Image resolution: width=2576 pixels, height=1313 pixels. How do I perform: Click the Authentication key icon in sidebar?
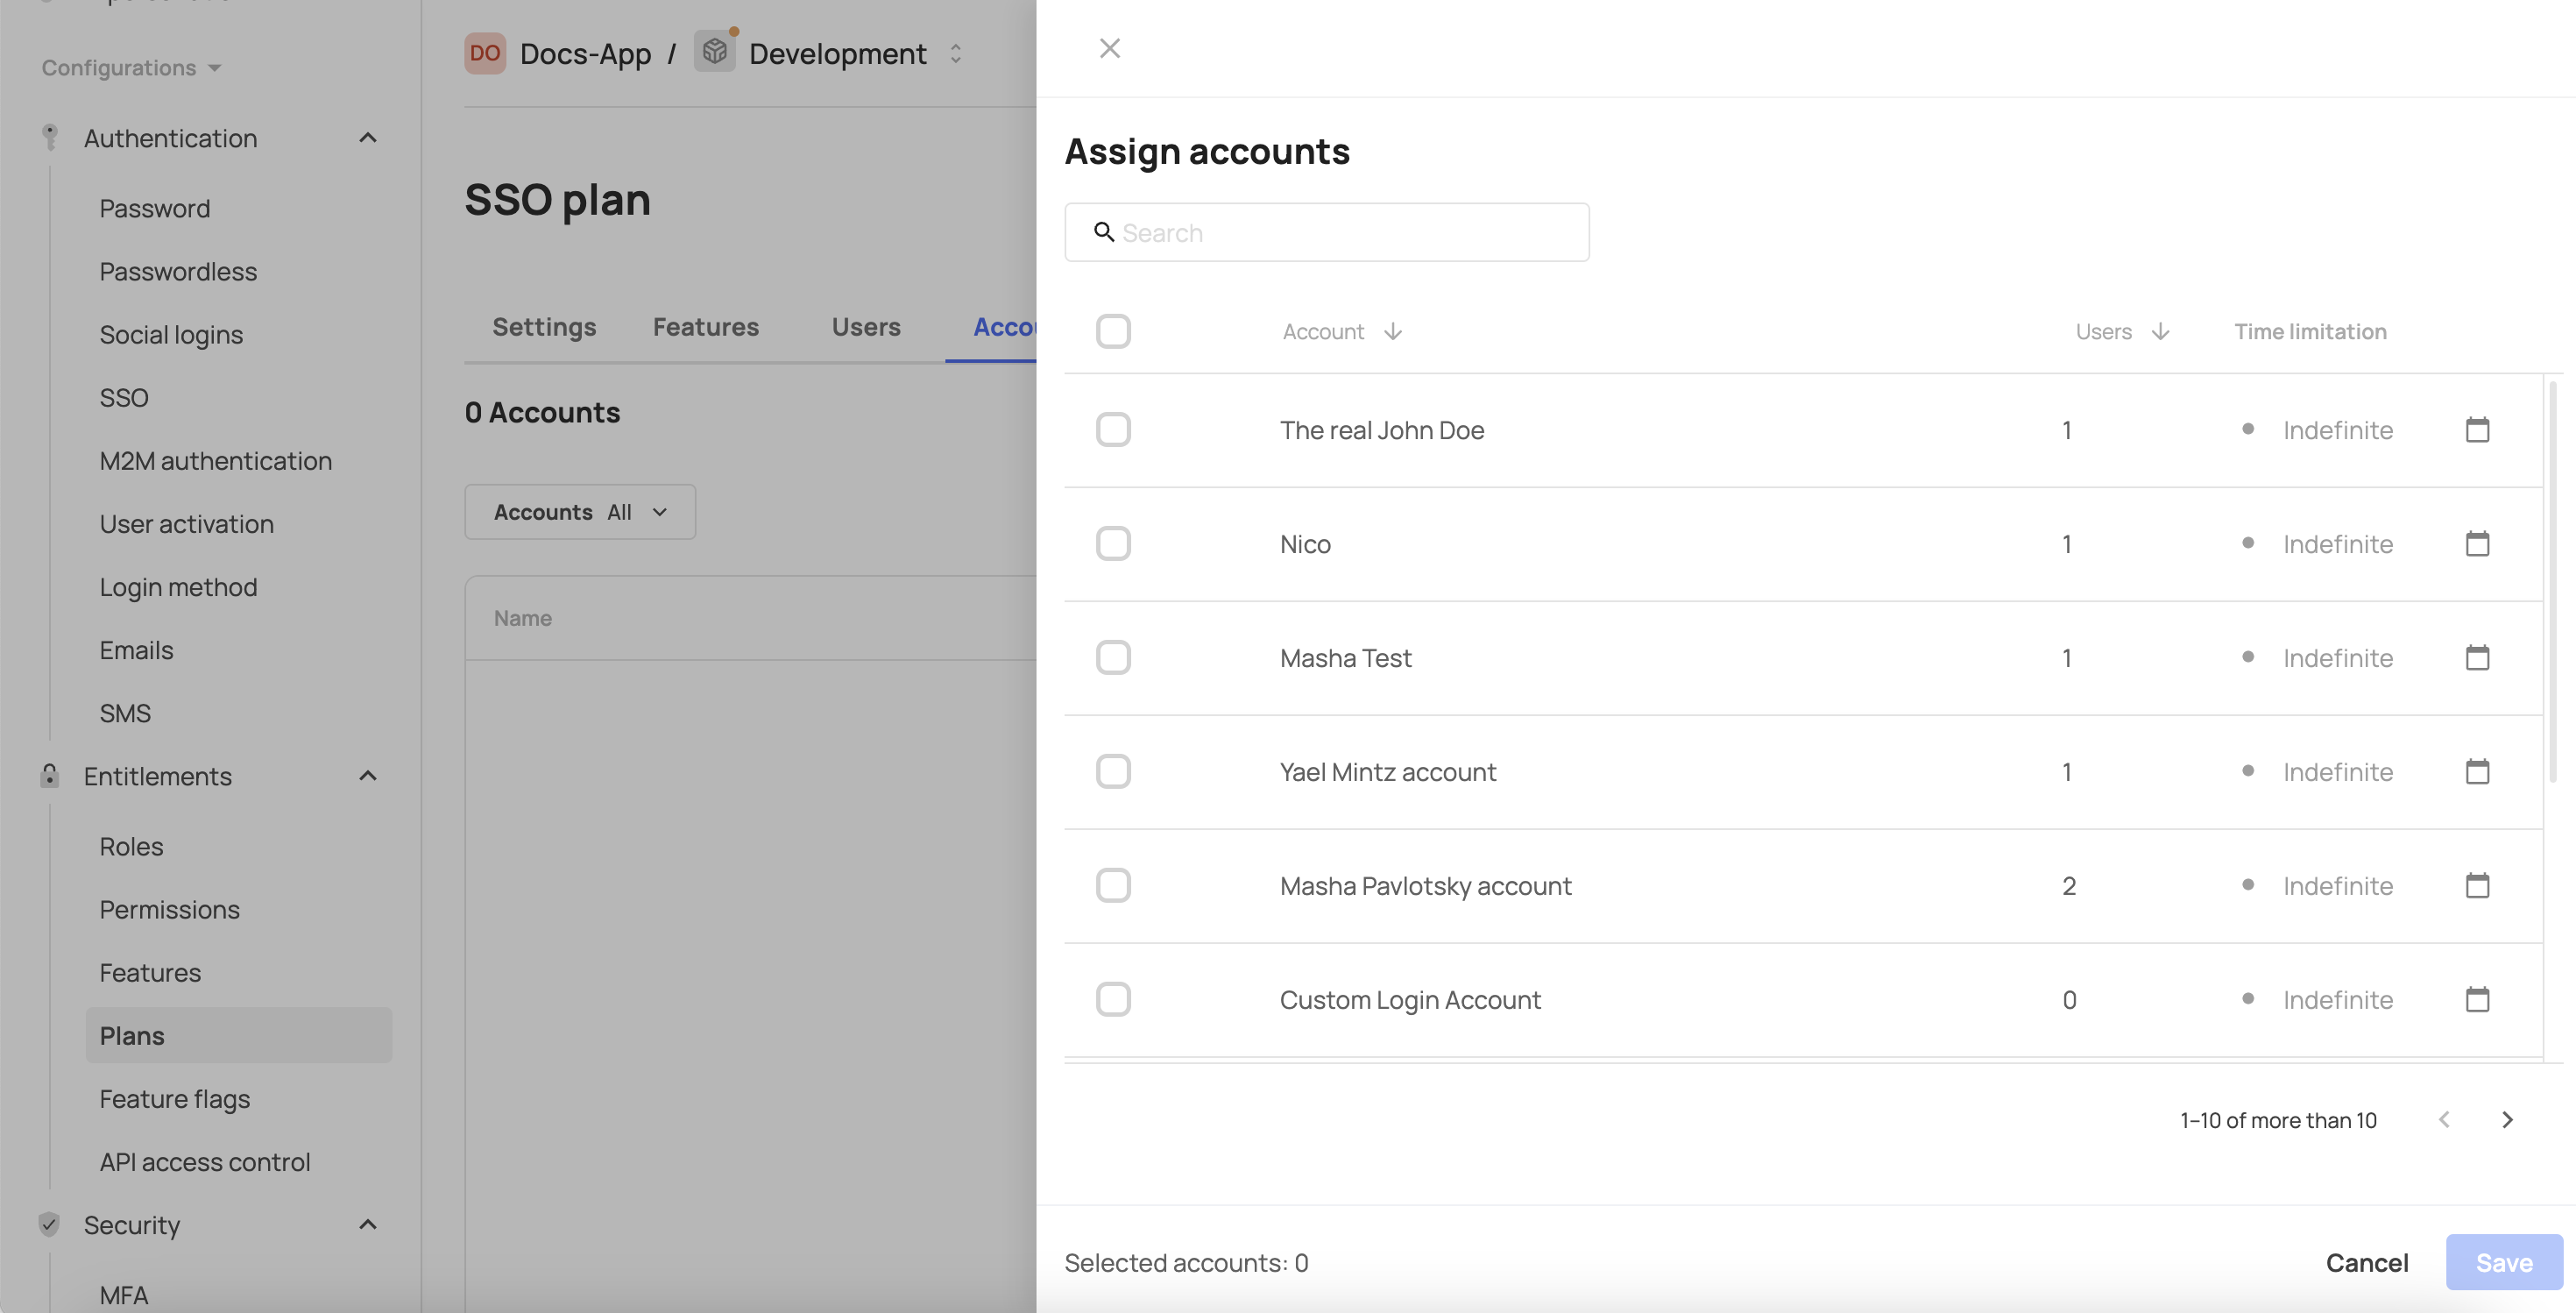point(49,137)
